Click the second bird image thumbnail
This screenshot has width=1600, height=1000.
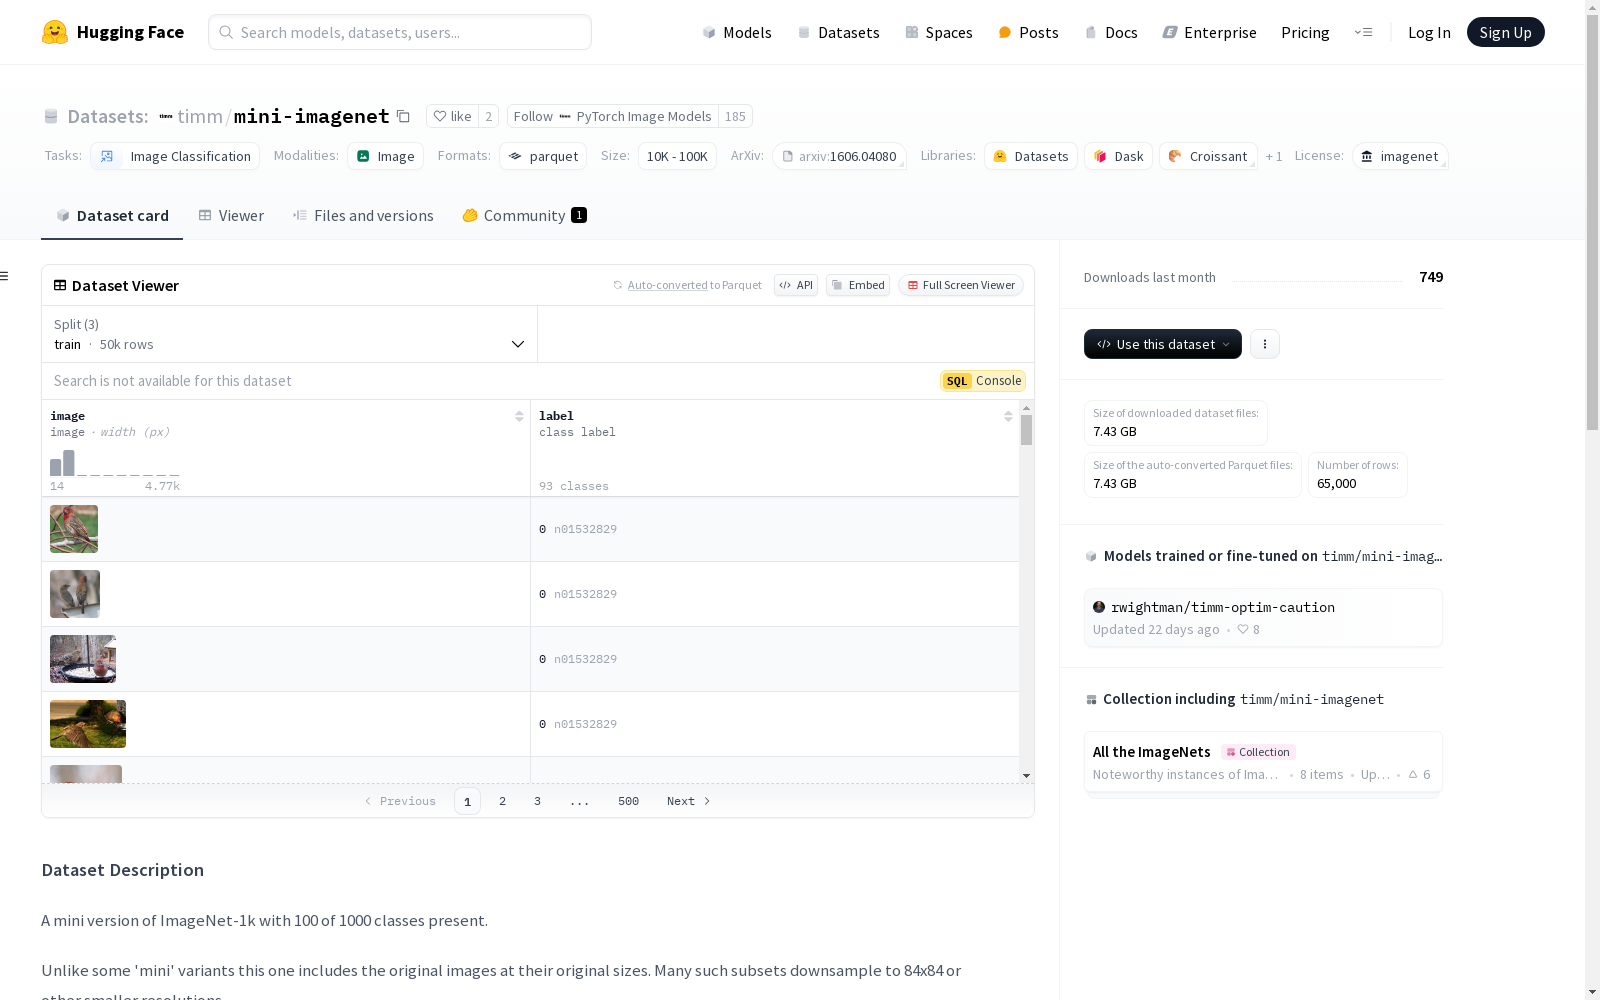(75, 594)
